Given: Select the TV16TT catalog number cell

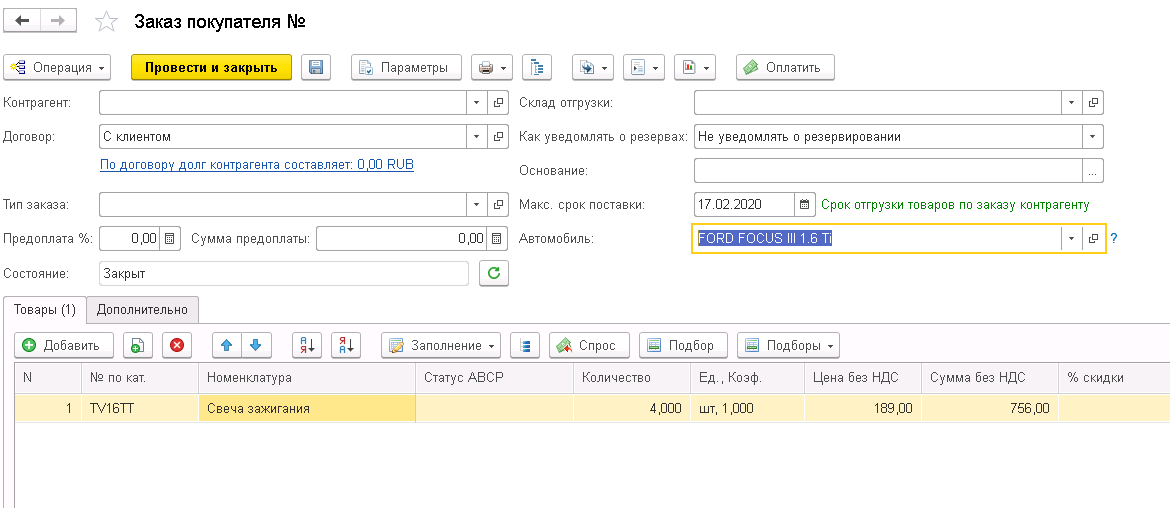Looking at the screenshot, I should click(x=140, y=408).
